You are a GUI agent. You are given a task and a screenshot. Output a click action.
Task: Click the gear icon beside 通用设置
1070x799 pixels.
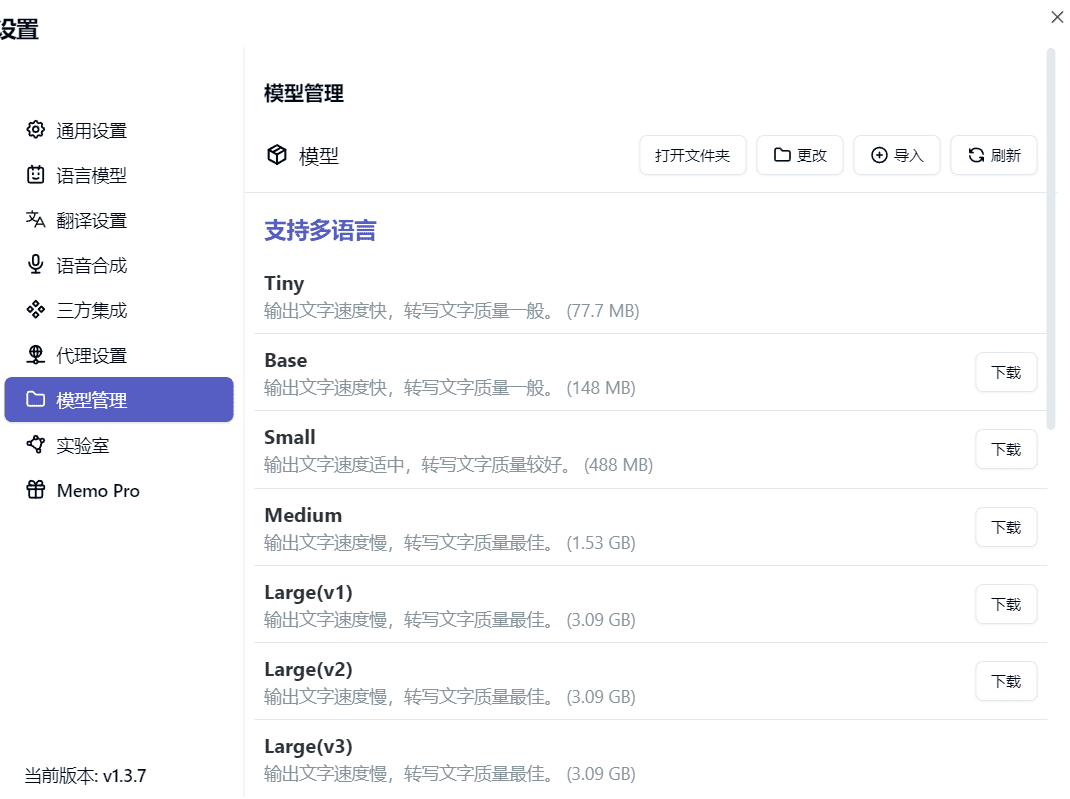35,130
